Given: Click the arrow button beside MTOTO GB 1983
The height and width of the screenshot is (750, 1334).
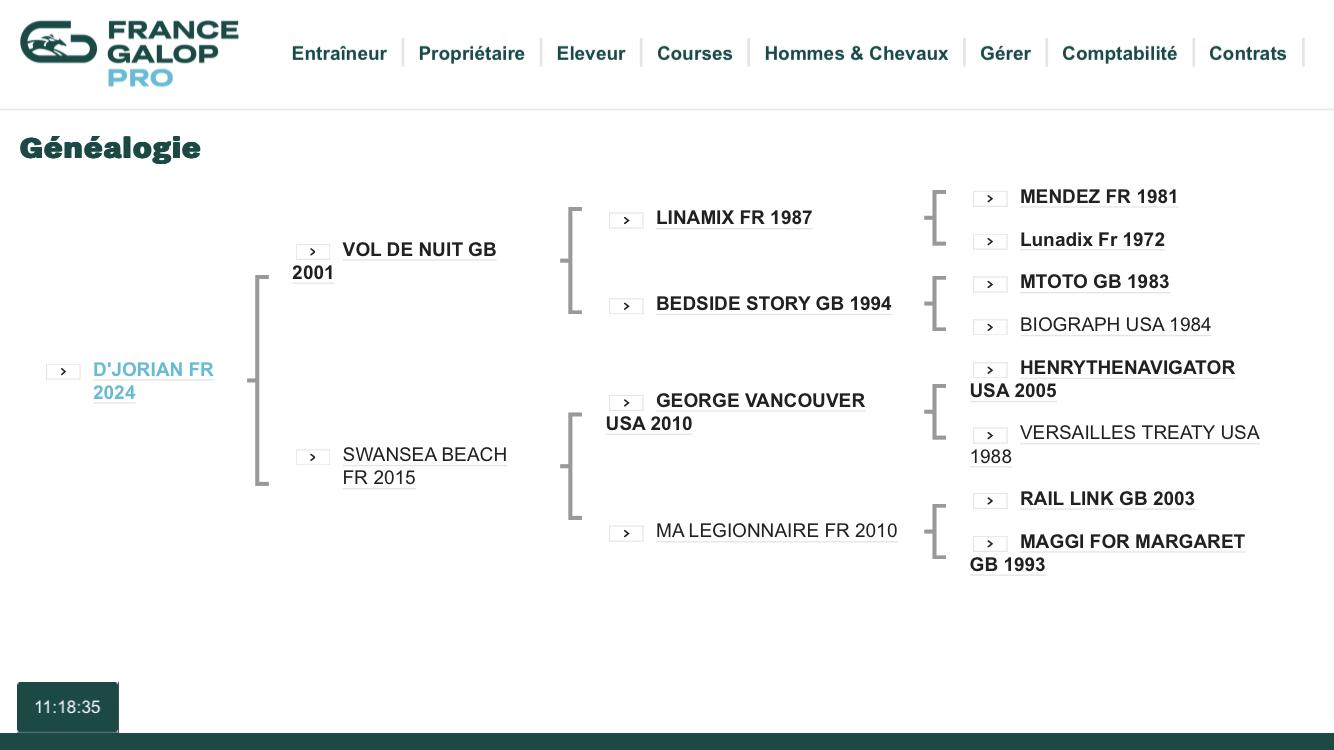Looking at the screenshot, I should coord(990,284).
